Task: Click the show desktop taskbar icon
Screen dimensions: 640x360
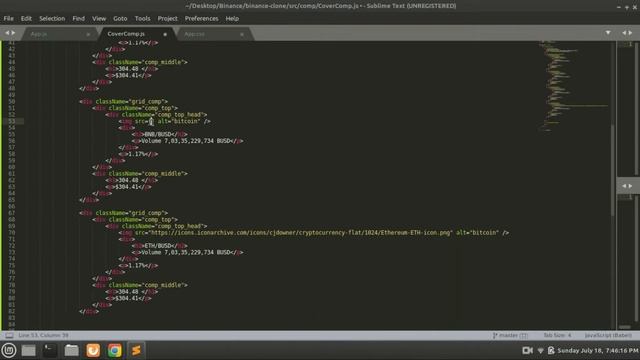Action: click(29, 350)
